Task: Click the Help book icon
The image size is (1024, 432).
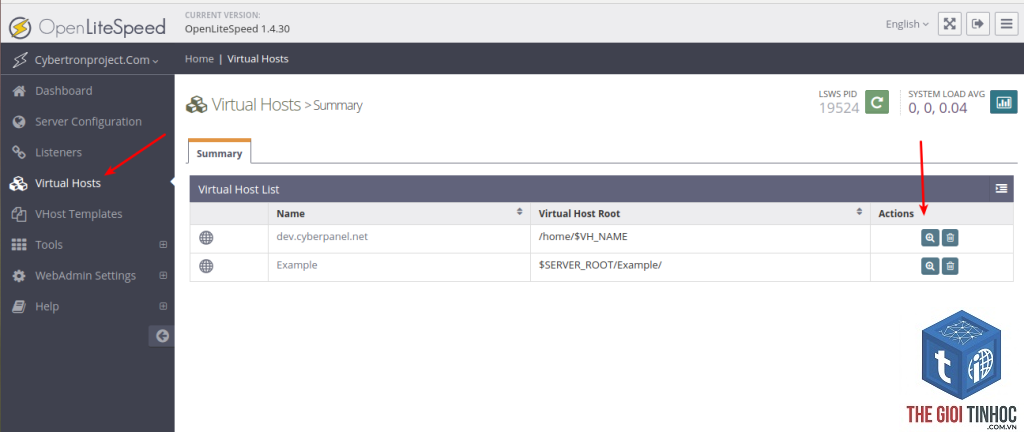Action: (19, 306)
